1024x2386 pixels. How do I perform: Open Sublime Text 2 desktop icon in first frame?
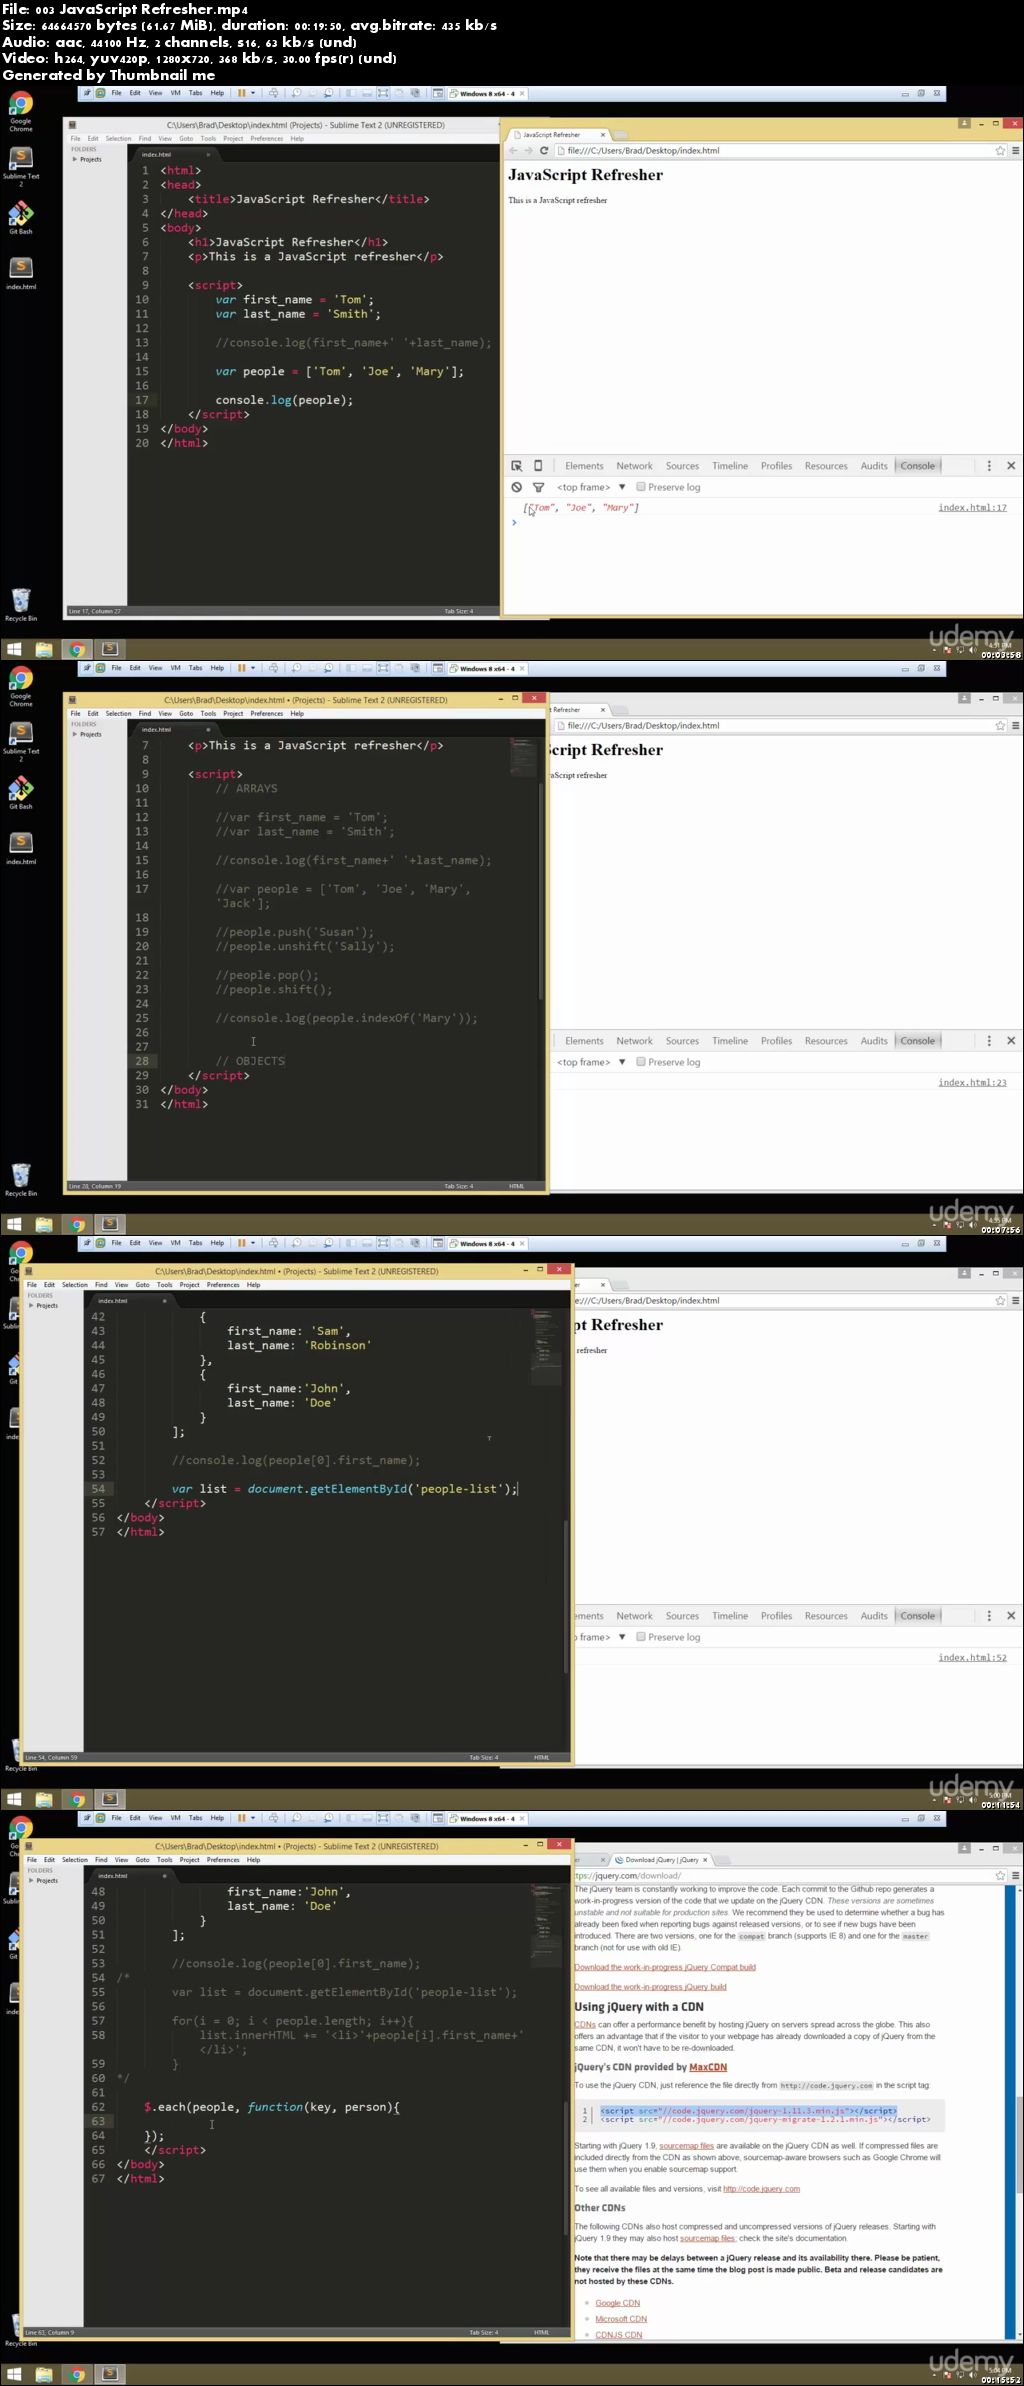21,166
